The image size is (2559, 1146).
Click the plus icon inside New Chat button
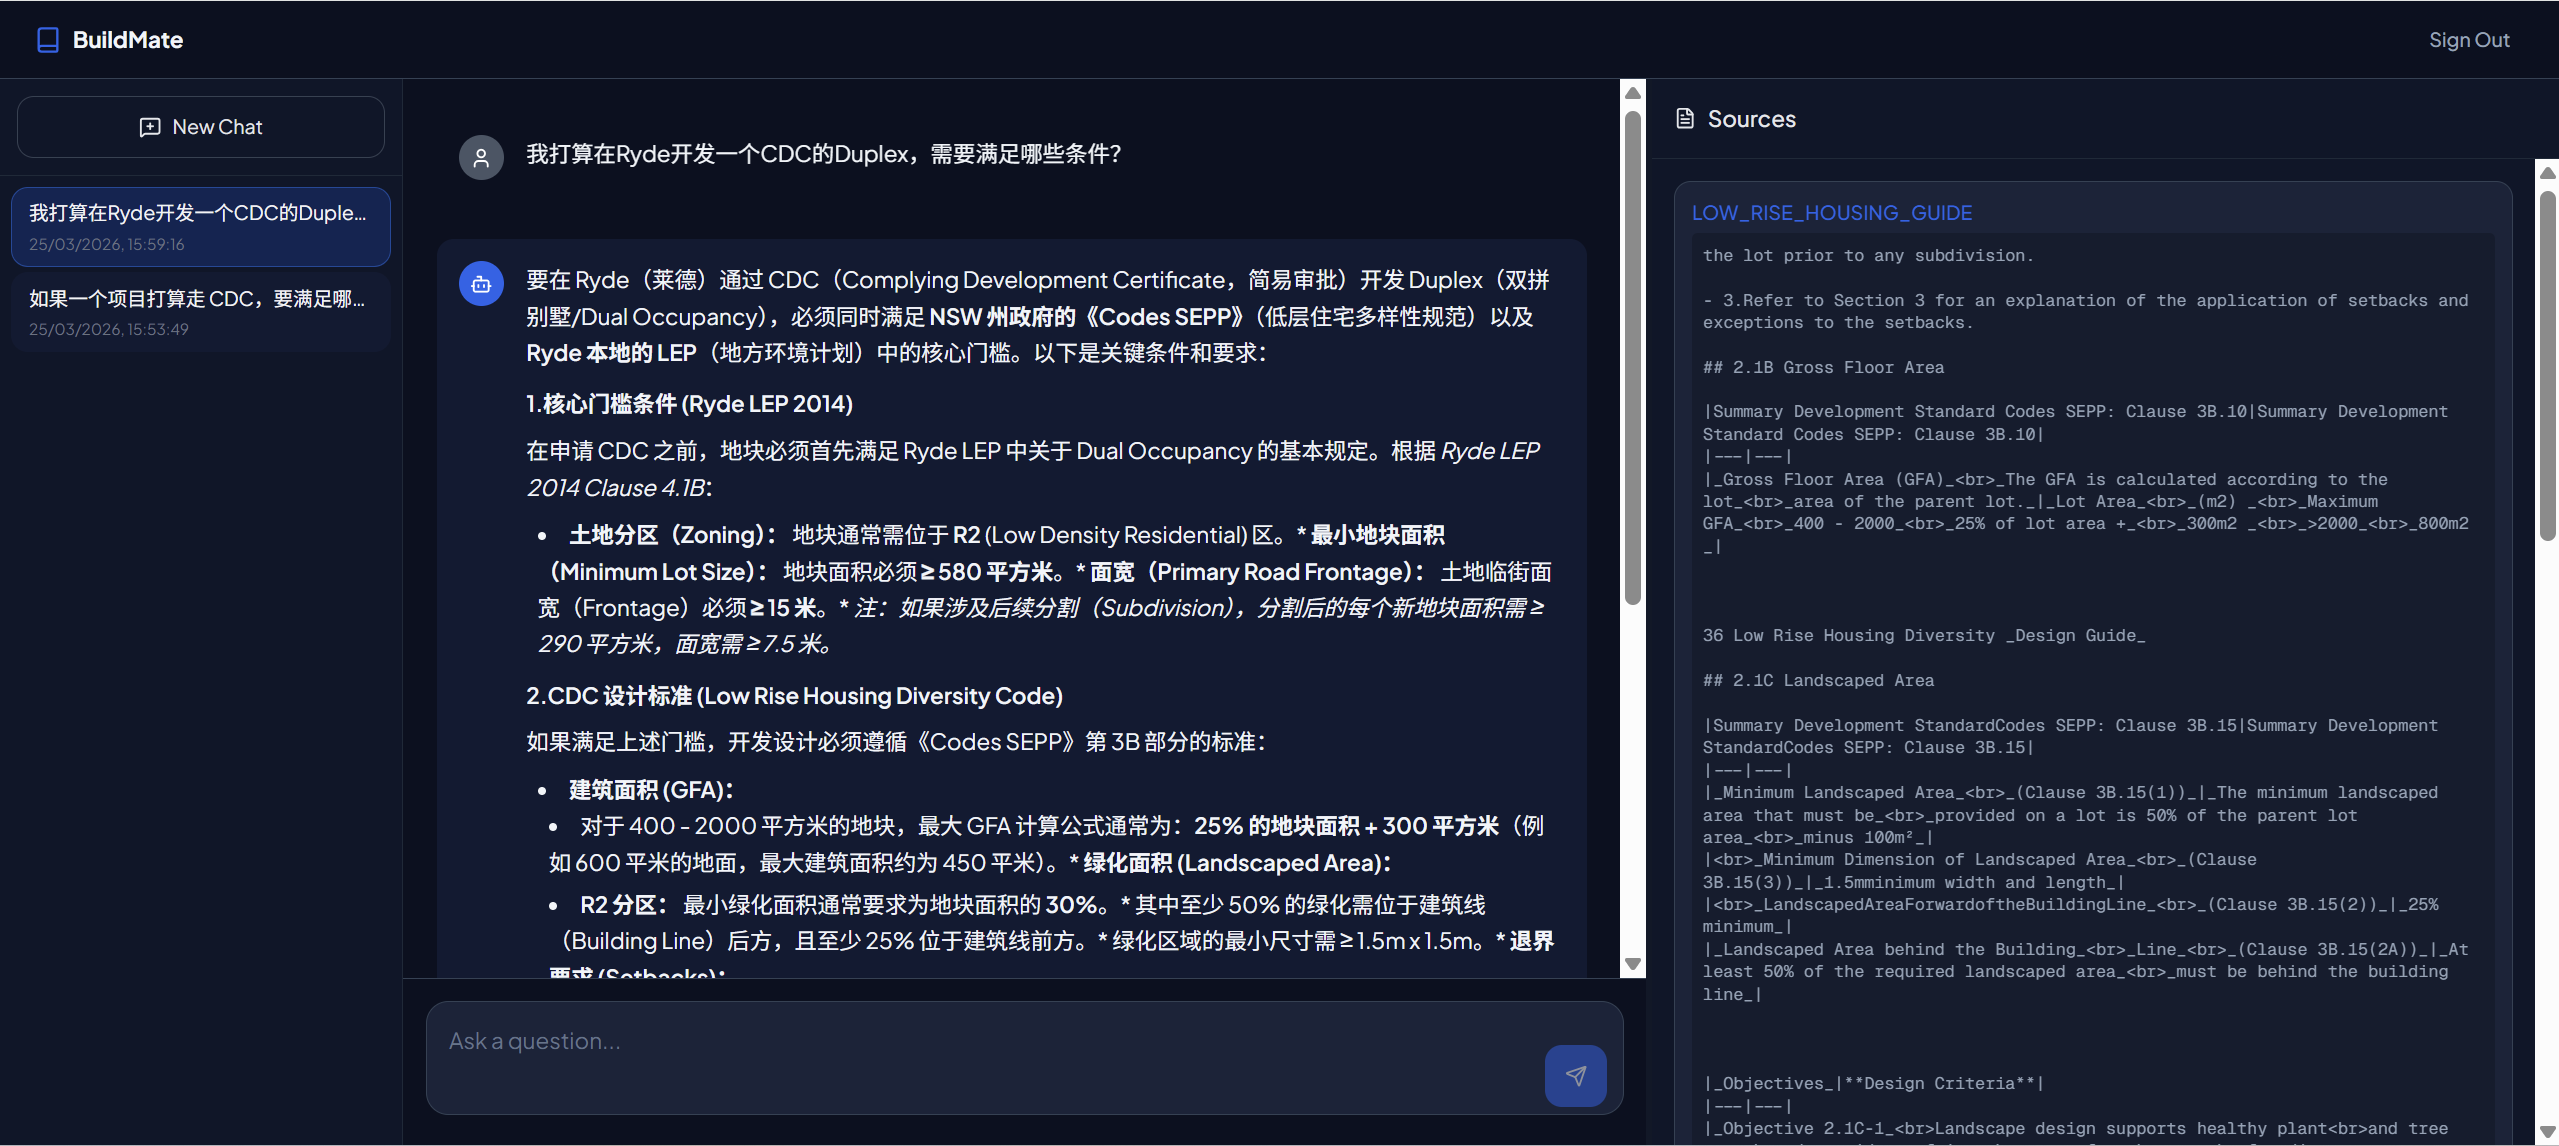[x=149, y=127]
